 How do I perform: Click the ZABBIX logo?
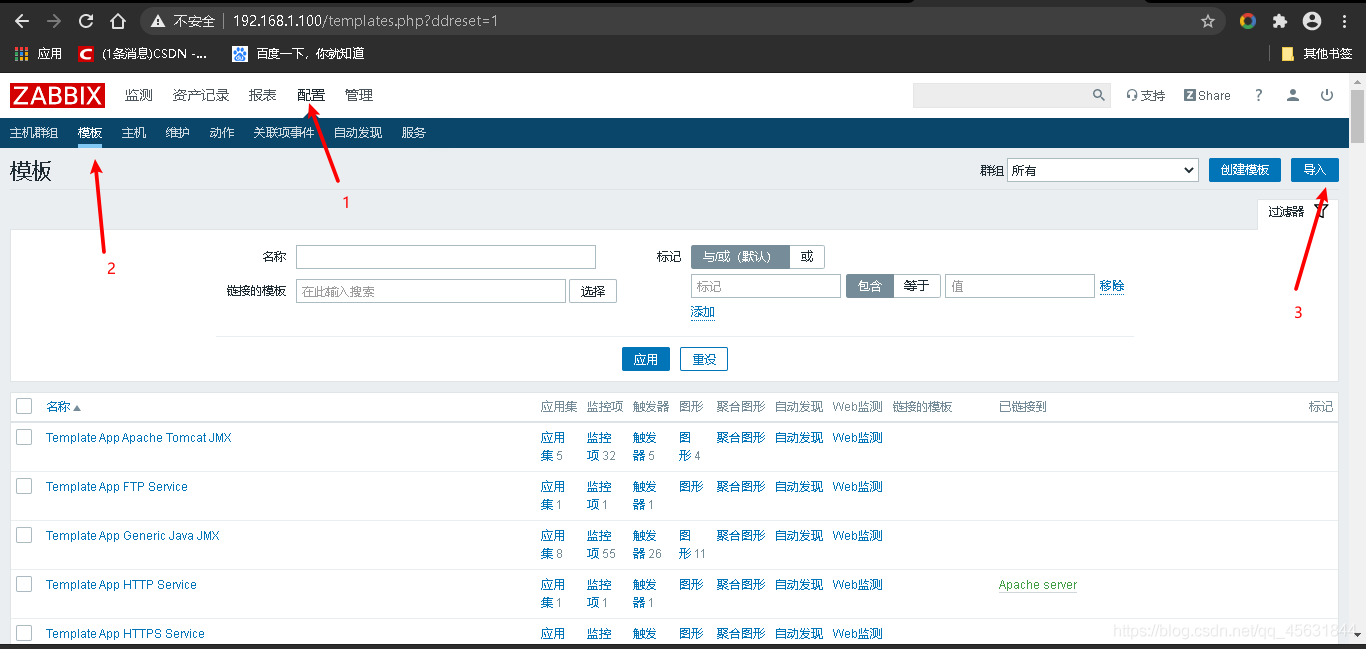coord(58,95)
